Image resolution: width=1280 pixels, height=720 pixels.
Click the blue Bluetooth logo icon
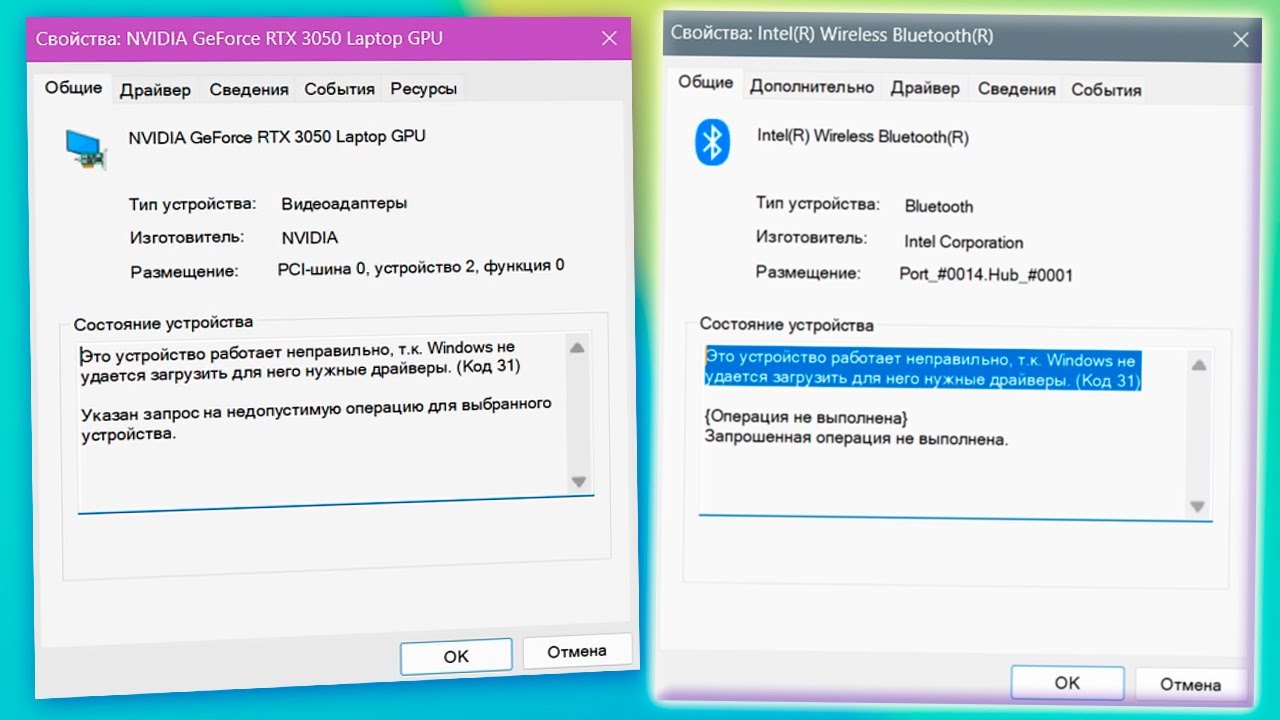tap(712, 143)
